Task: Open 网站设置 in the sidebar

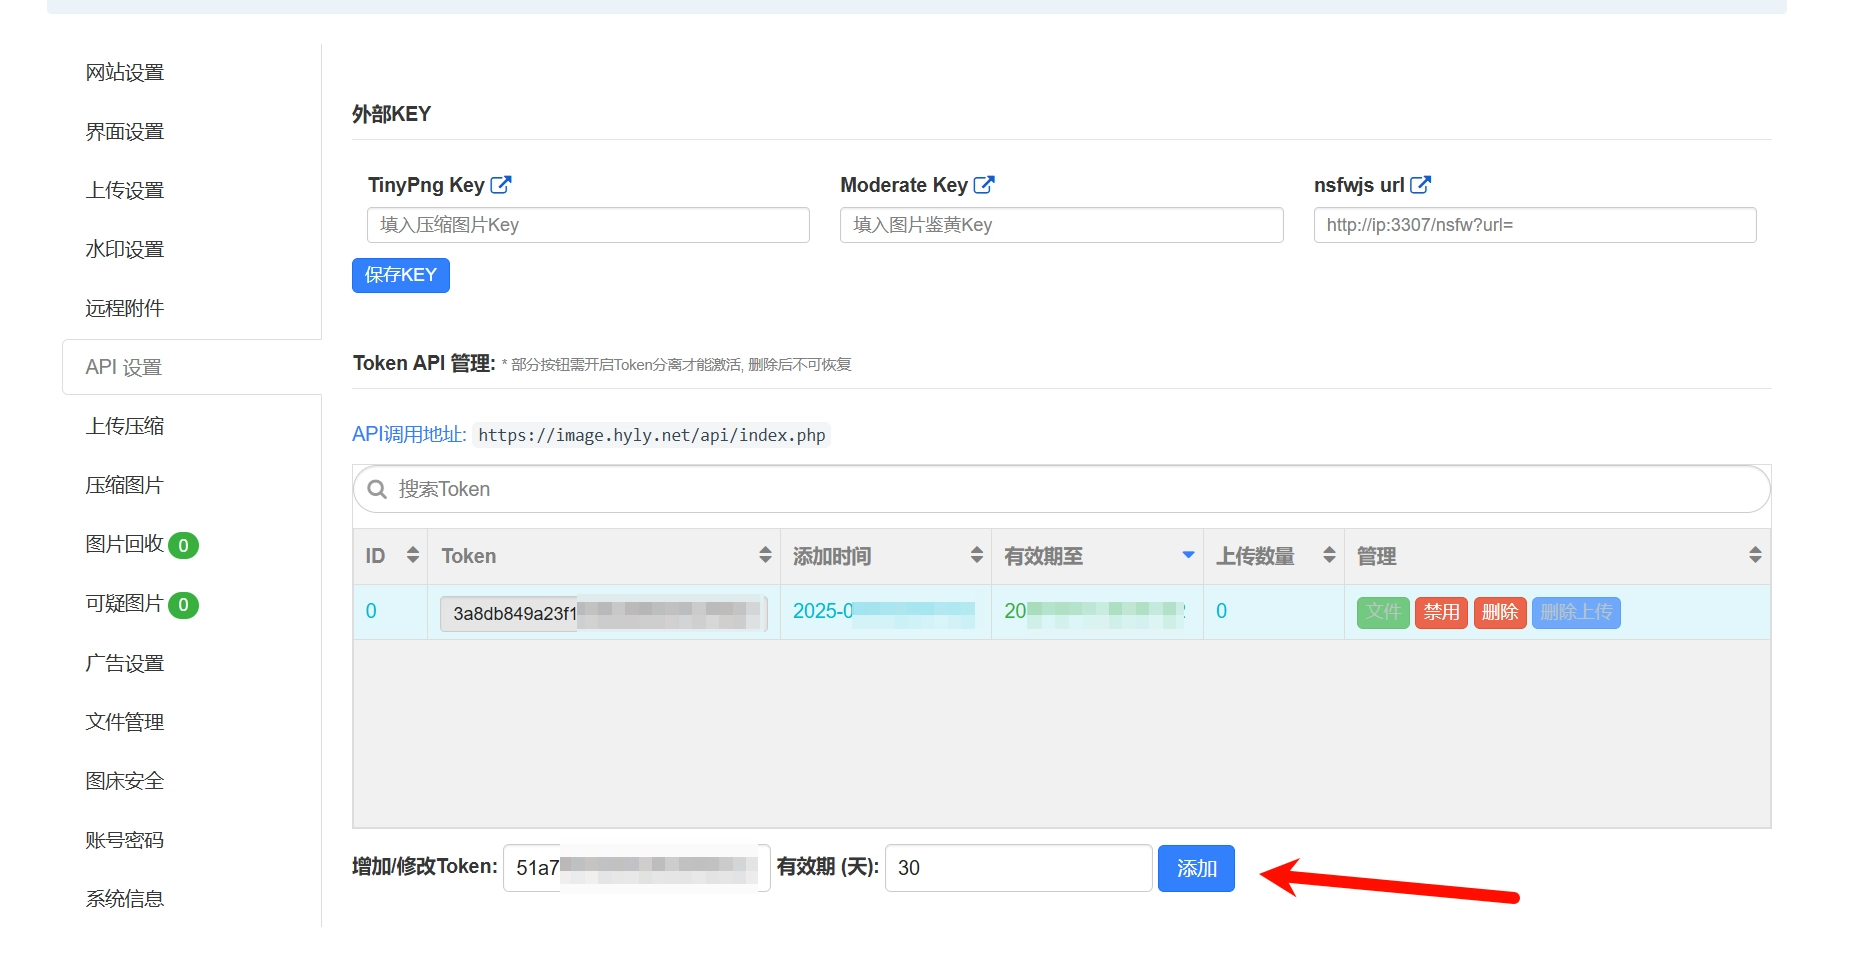Action: [x=125, y=72]
